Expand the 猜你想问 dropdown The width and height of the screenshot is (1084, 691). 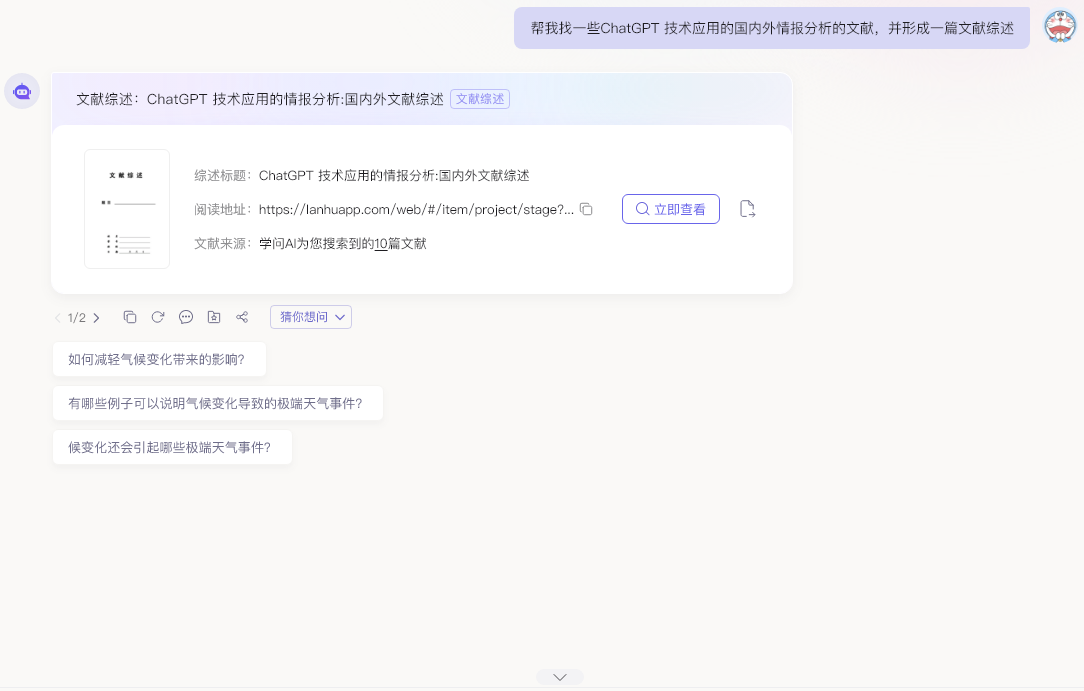point(310,317)
